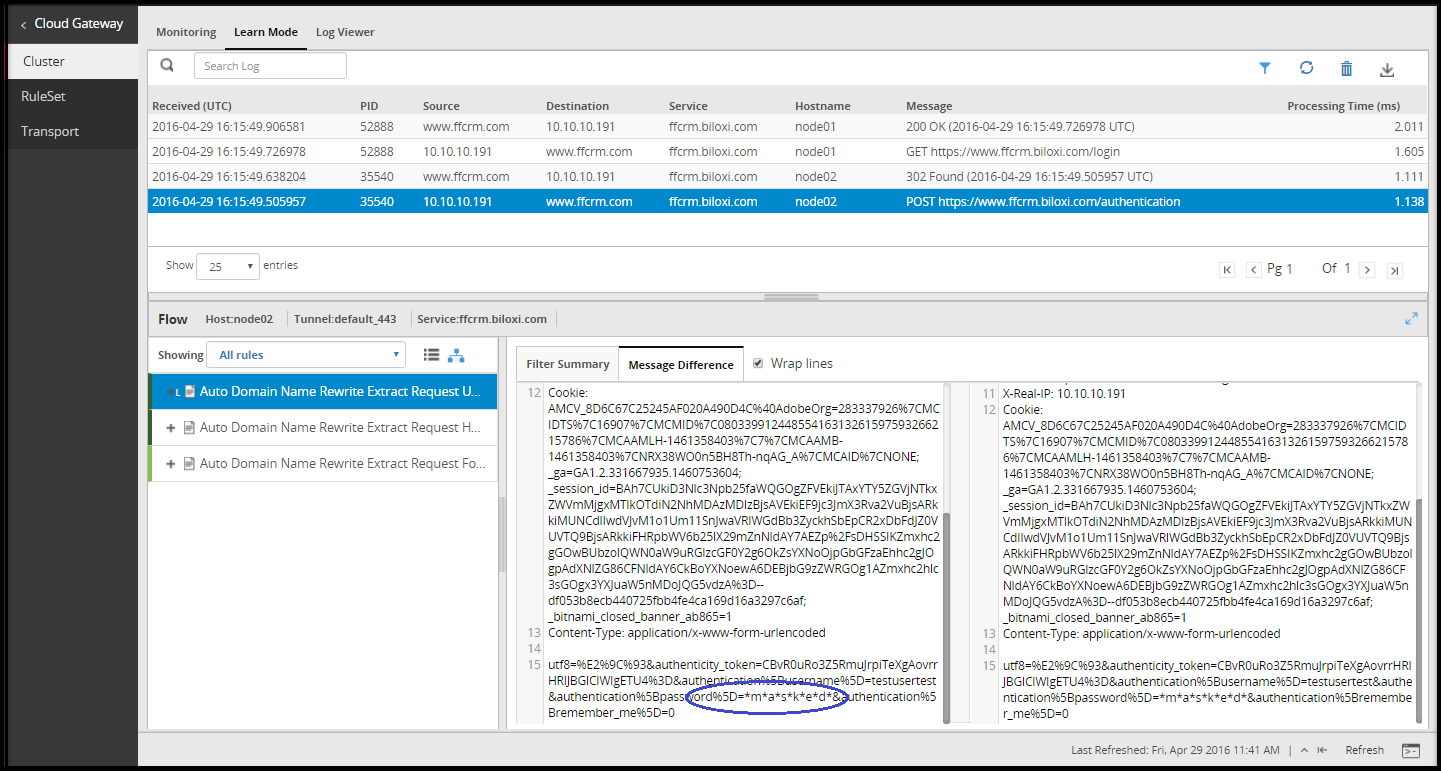Delete logs with trash icon
This screenshot has height=771, width=1441.
click(1347, 68)
